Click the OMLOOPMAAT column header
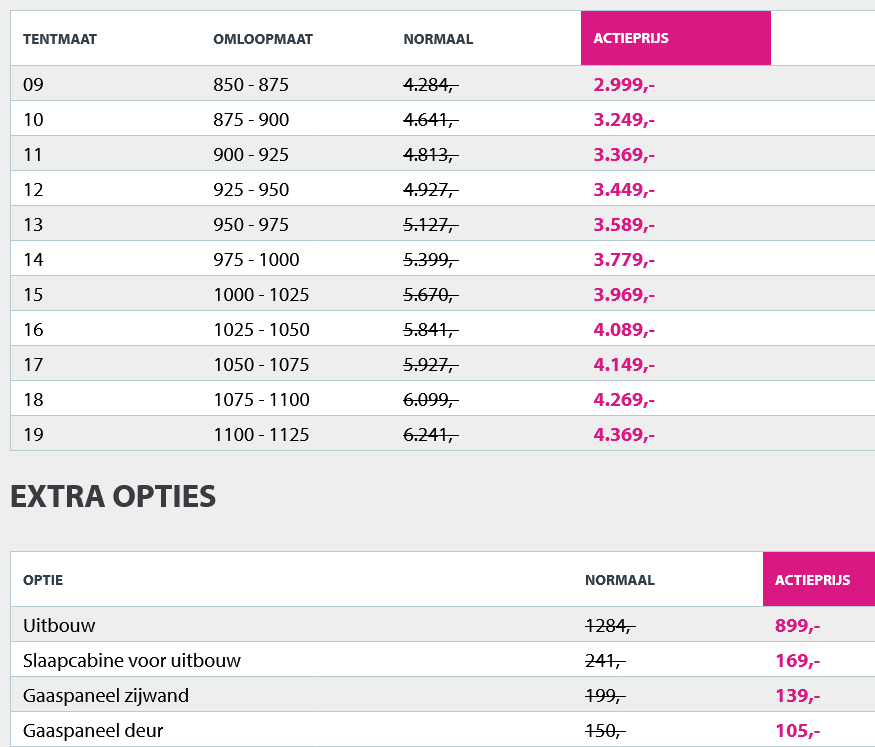 pyautogui.click(x=263, y=40)
